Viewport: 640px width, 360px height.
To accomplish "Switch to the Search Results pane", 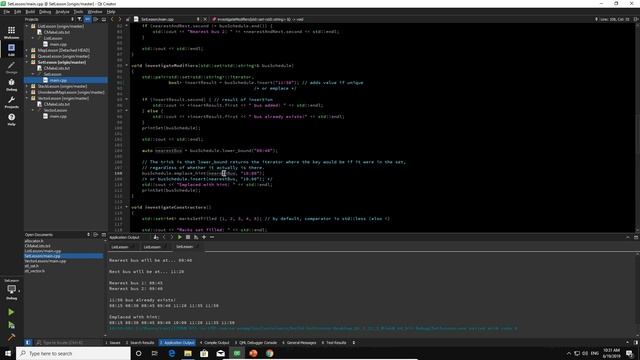I will 140,342.
